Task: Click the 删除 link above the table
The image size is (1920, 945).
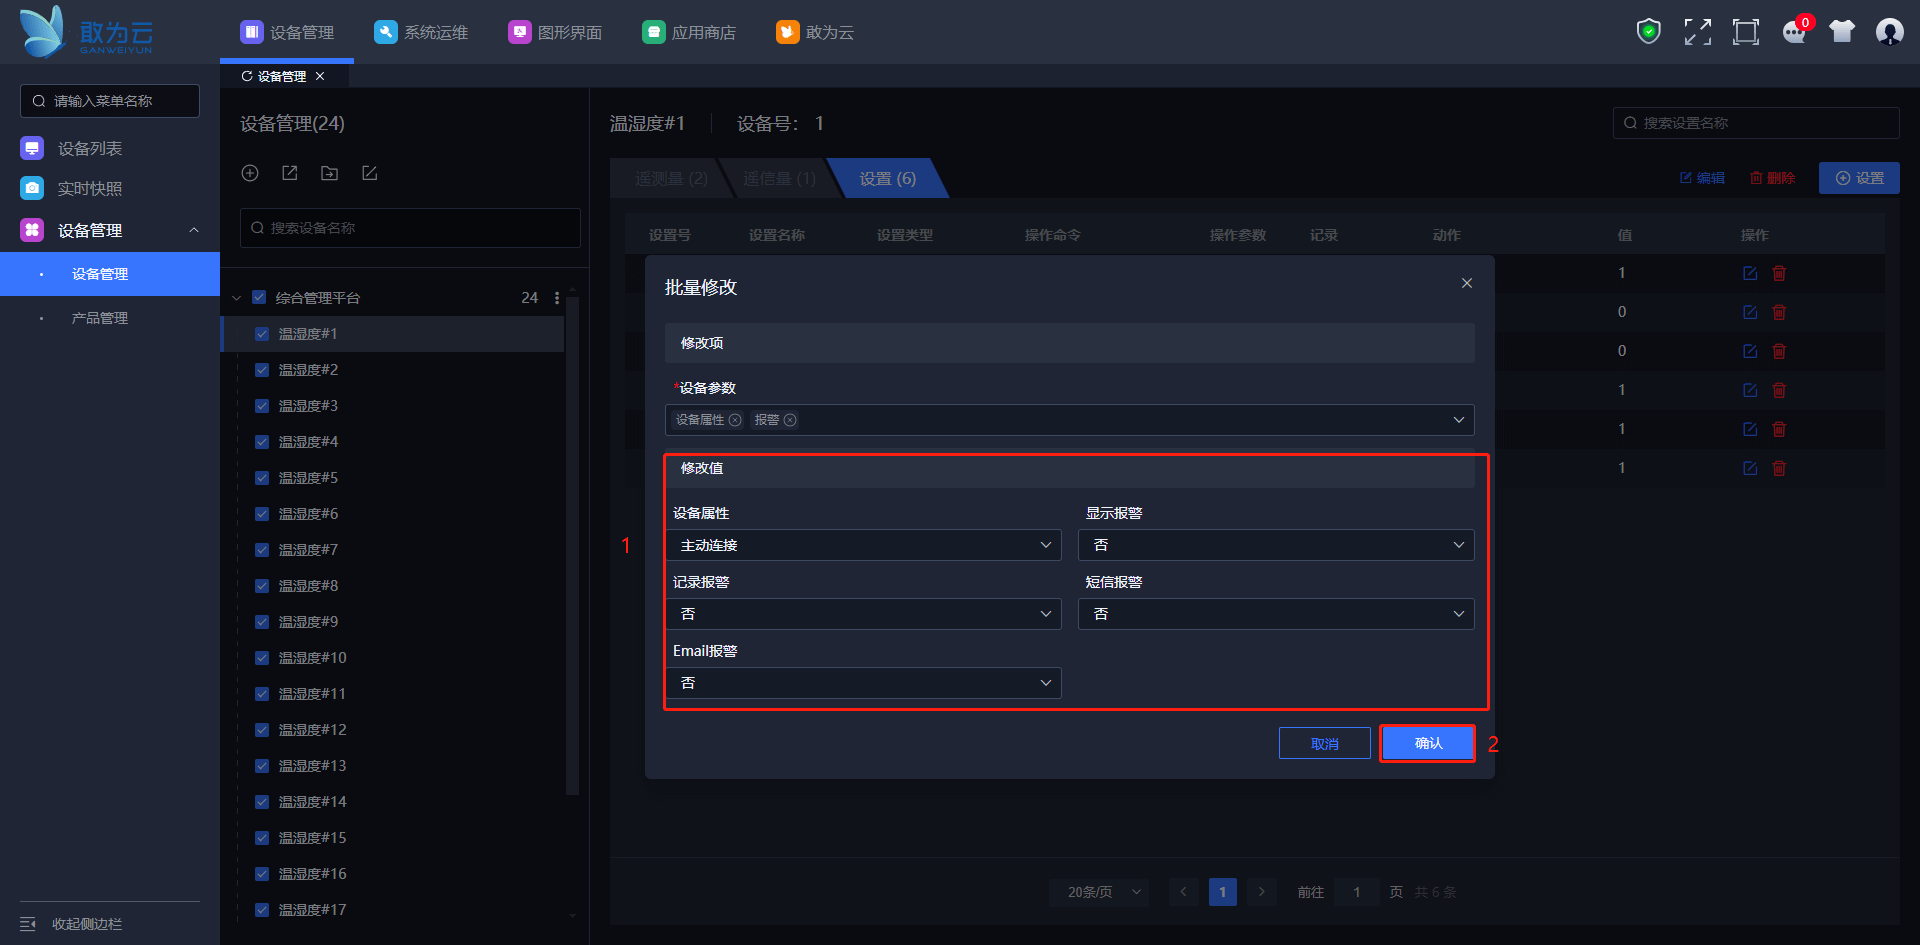Action: coord(1772,178)
